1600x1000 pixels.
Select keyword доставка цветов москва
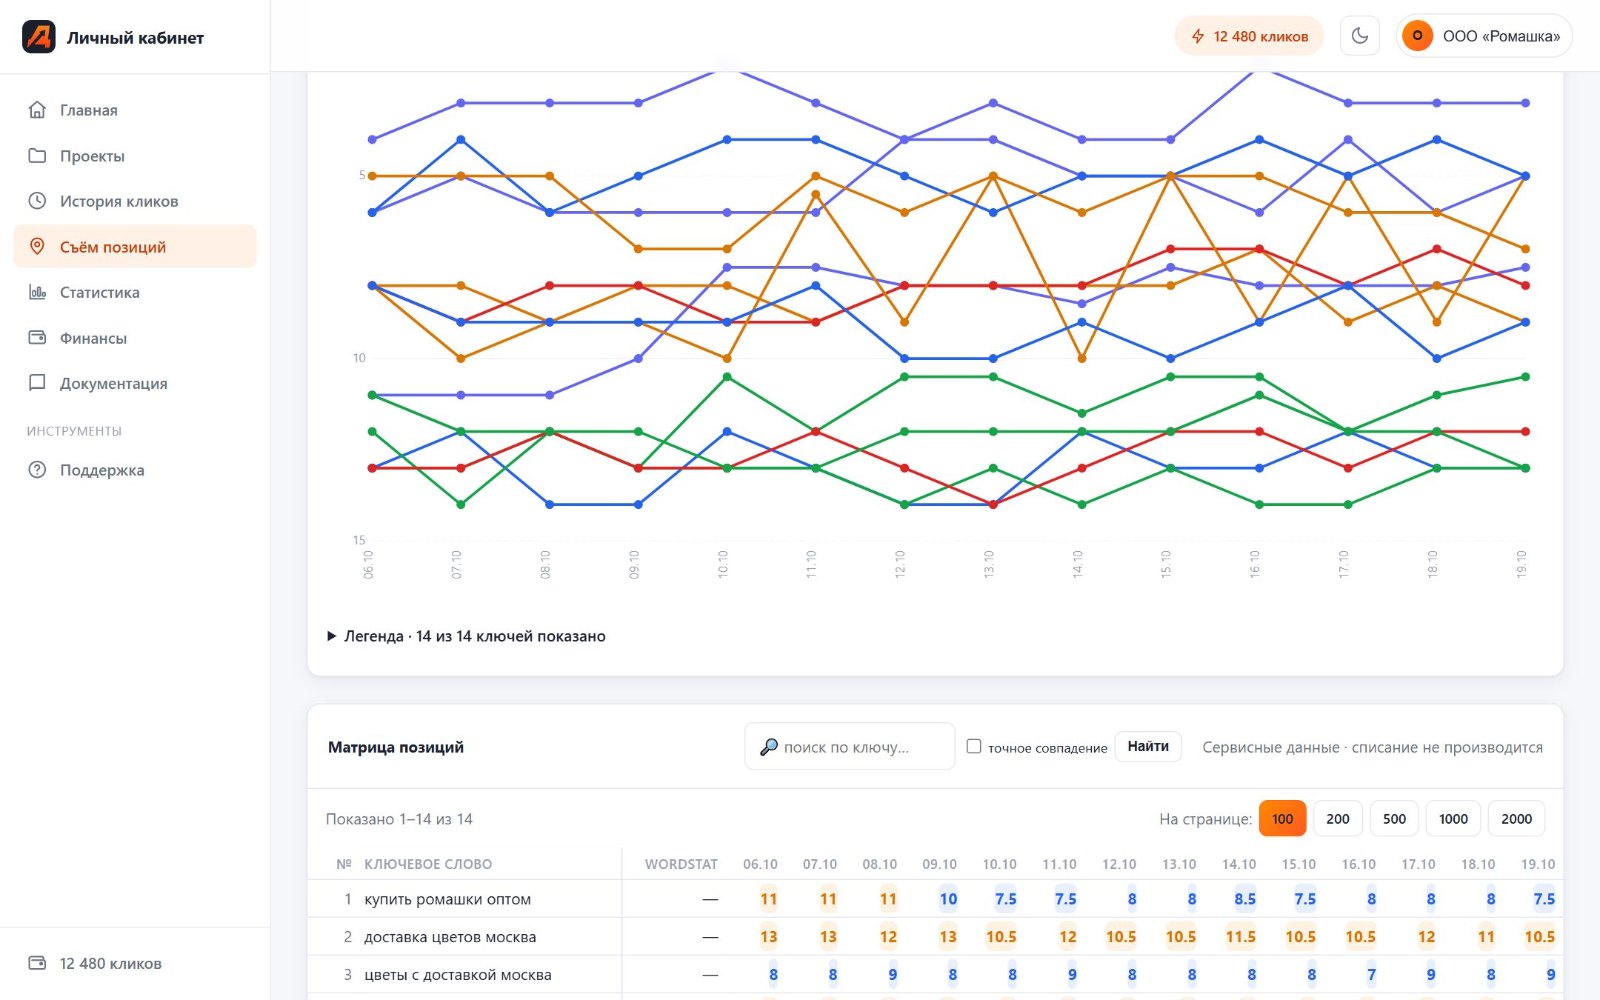(x=450, y=937)
